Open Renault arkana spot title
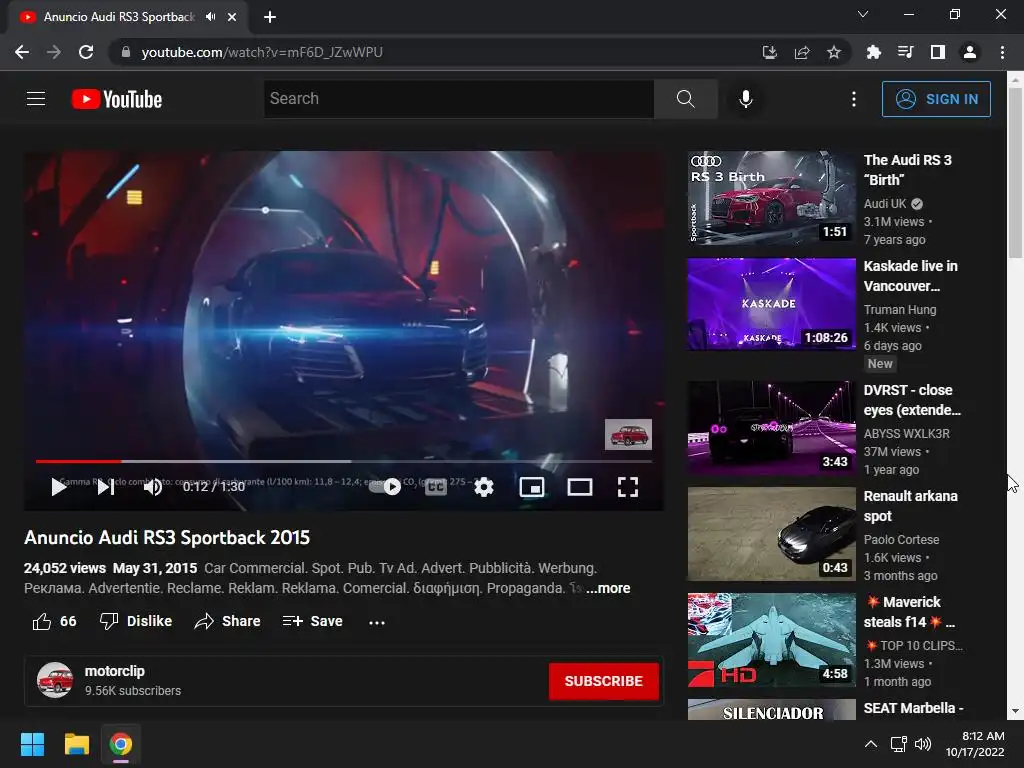This screenshot has height=768, width=1024. pyautogui.click(x=910, y=506)
